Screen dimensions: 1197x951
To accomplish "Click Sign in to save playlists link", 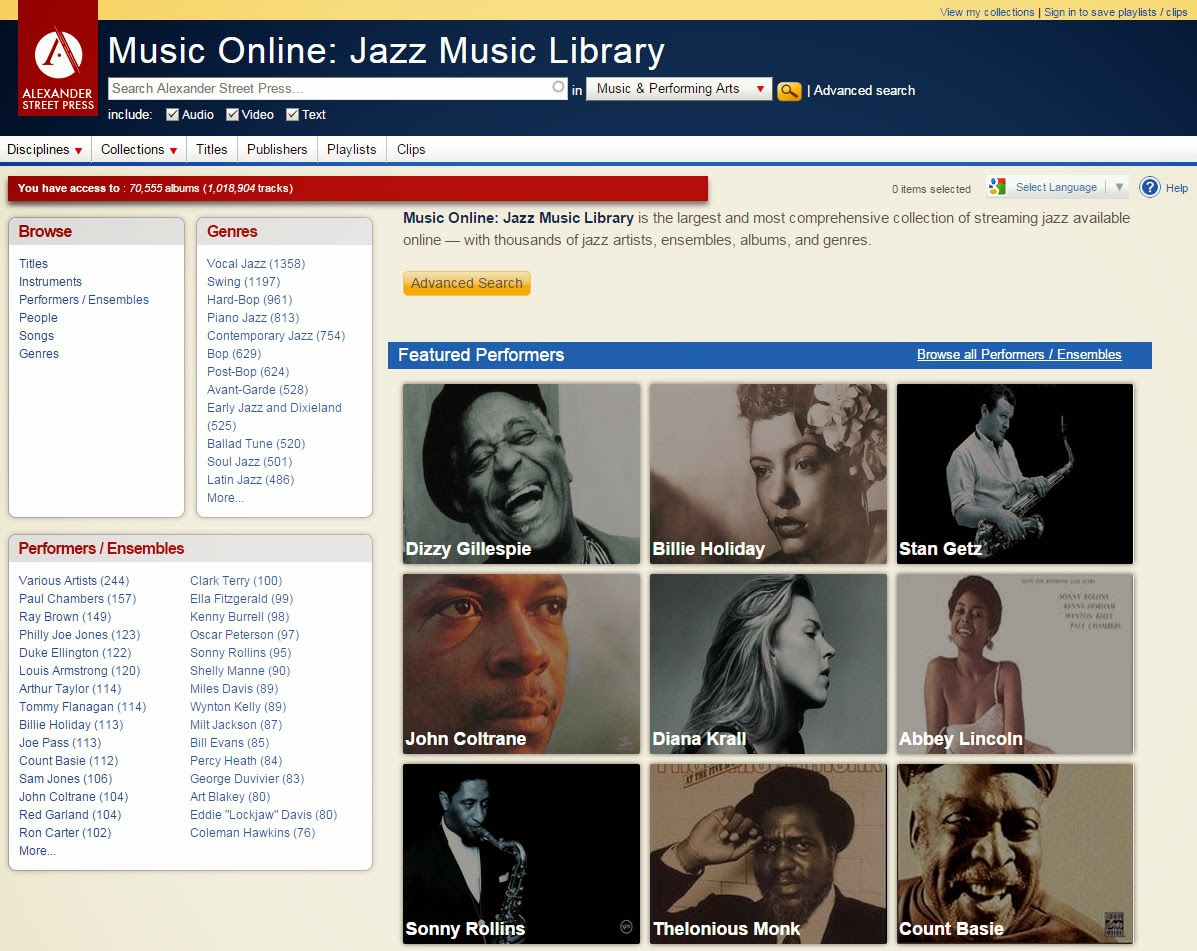I will pos(1115,12).
